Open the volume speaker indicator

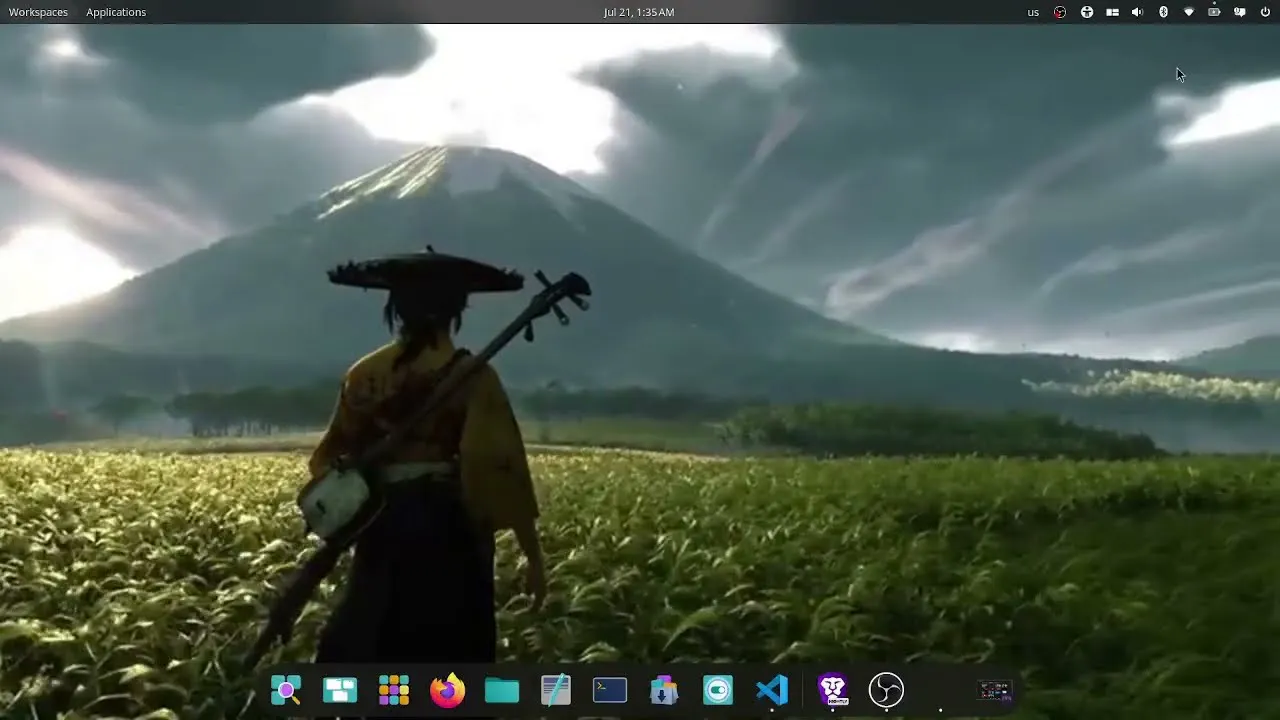[x=1137, y=12]
